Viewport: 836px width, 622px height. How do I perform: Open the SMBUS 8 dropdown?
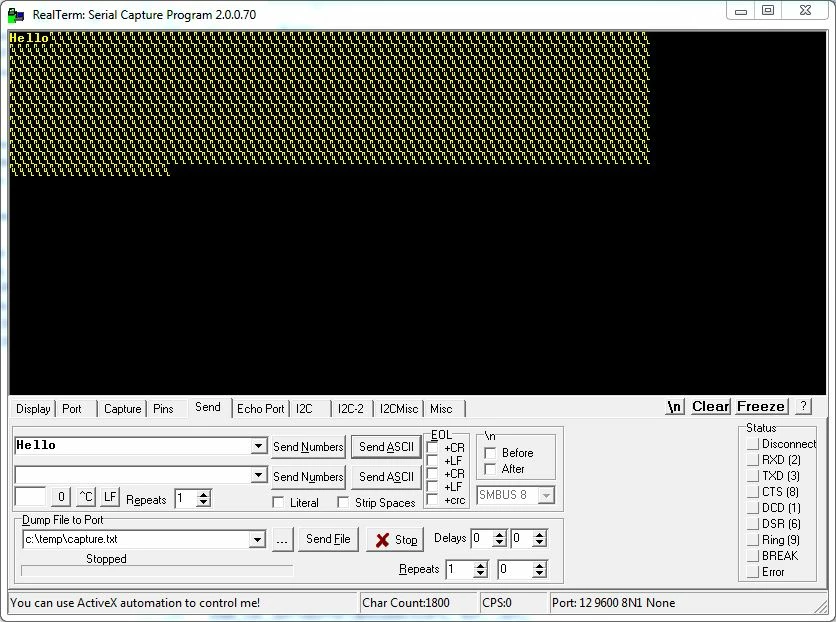[546, 495]
